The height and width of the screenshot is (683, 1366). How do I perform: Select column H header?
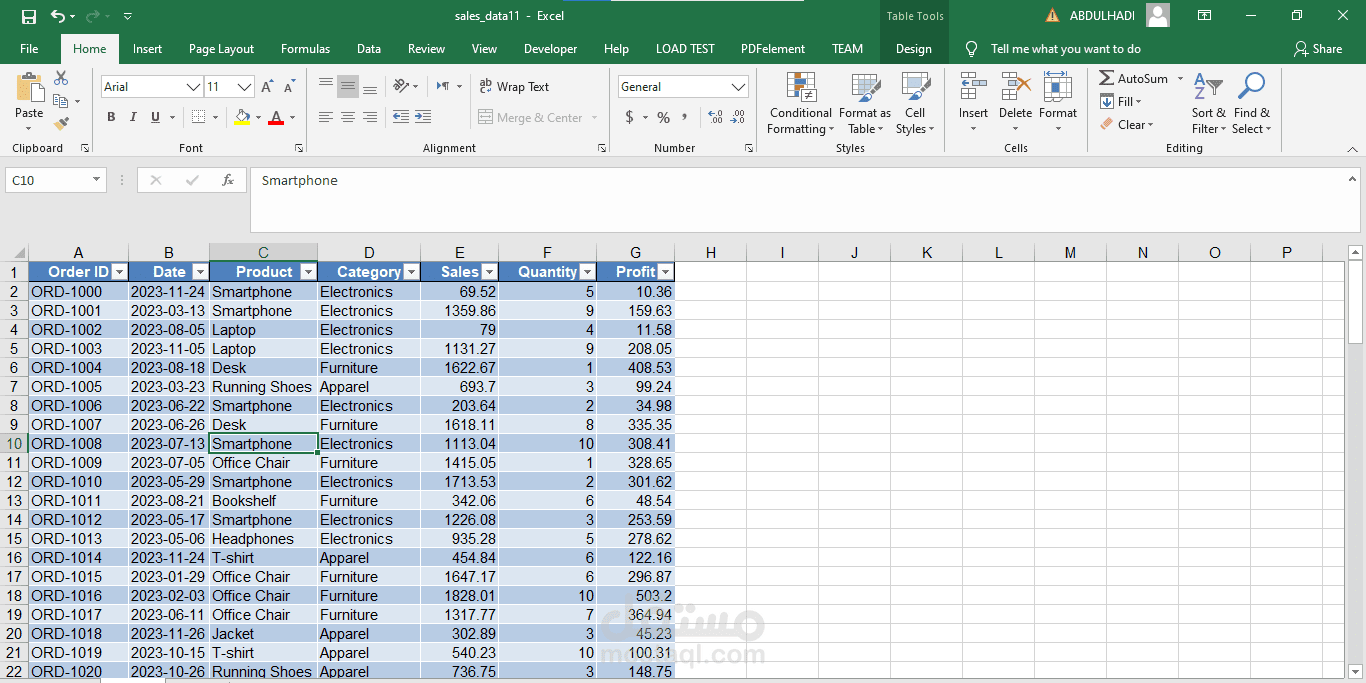point(710,252)
